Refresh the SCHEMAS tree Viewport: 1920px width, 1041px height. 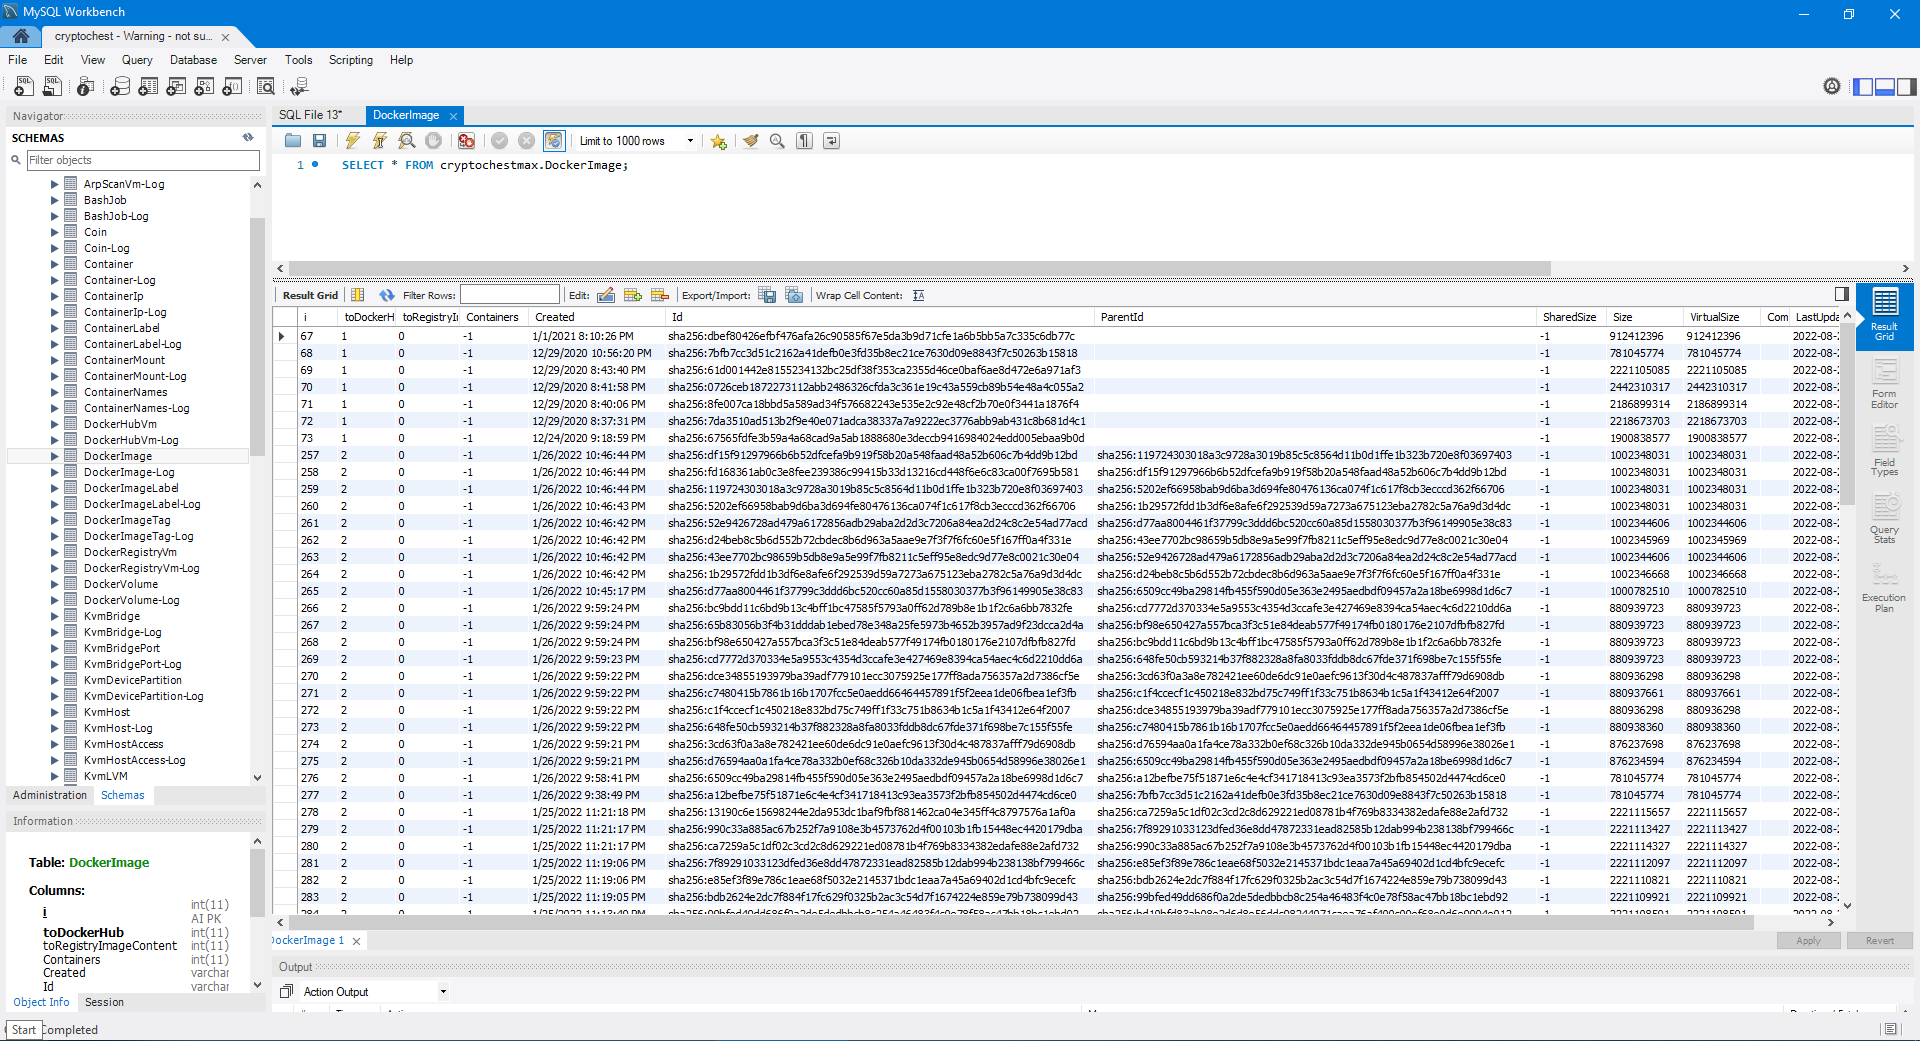pyautogui.click(x=248, y=138)
